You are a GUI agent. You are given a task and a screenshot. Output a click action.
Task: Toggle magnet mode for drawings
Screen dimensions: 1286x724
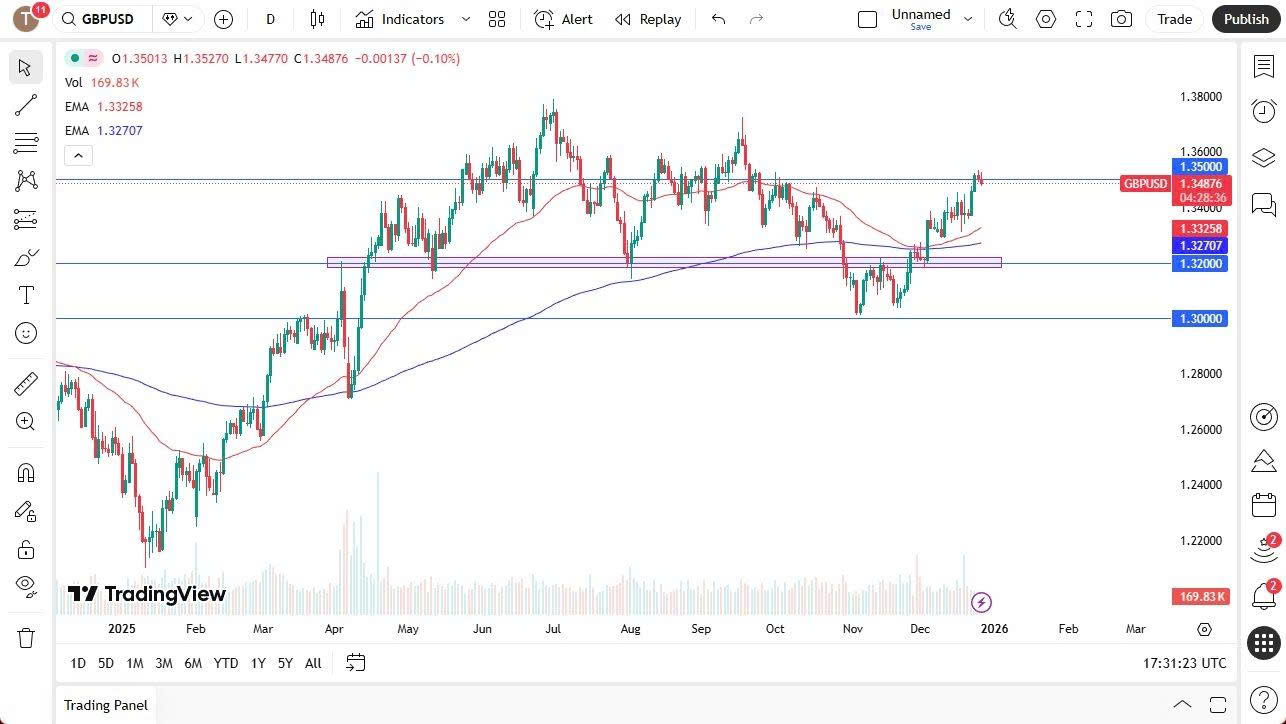pos(25,473)
